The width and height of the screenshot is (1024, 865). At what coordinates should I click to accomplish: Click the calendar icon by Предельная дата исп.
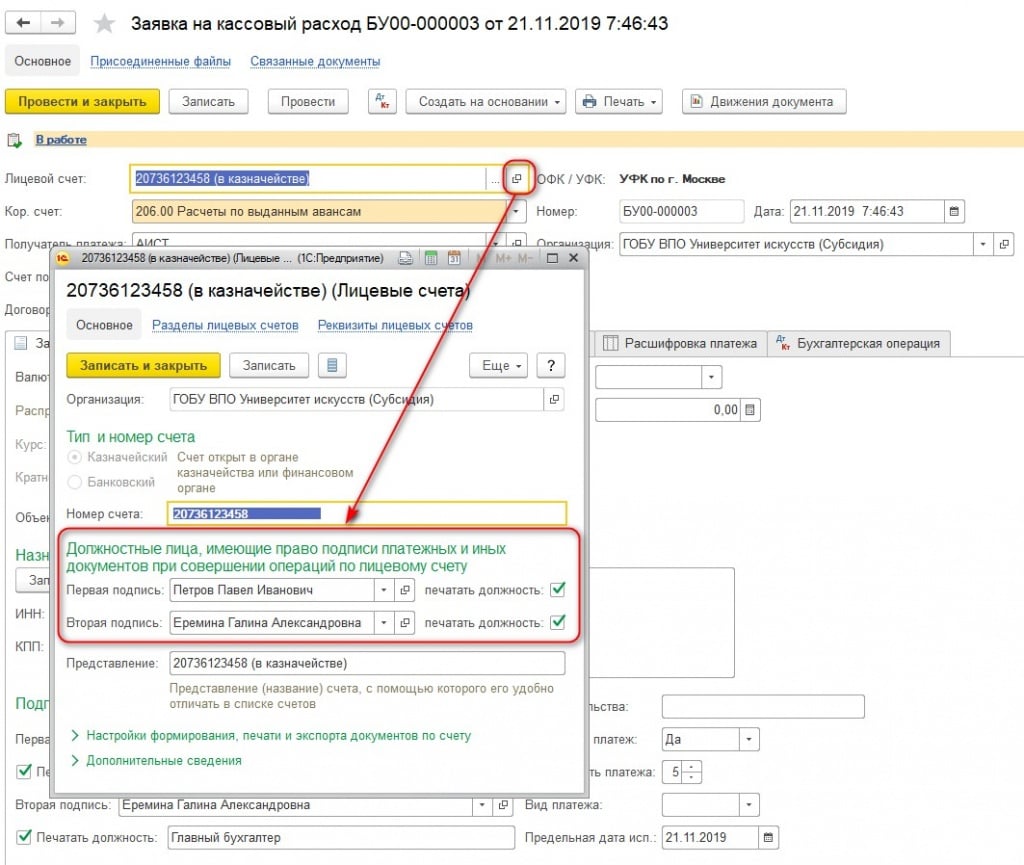pyautogui.click(x=768, y=837)
